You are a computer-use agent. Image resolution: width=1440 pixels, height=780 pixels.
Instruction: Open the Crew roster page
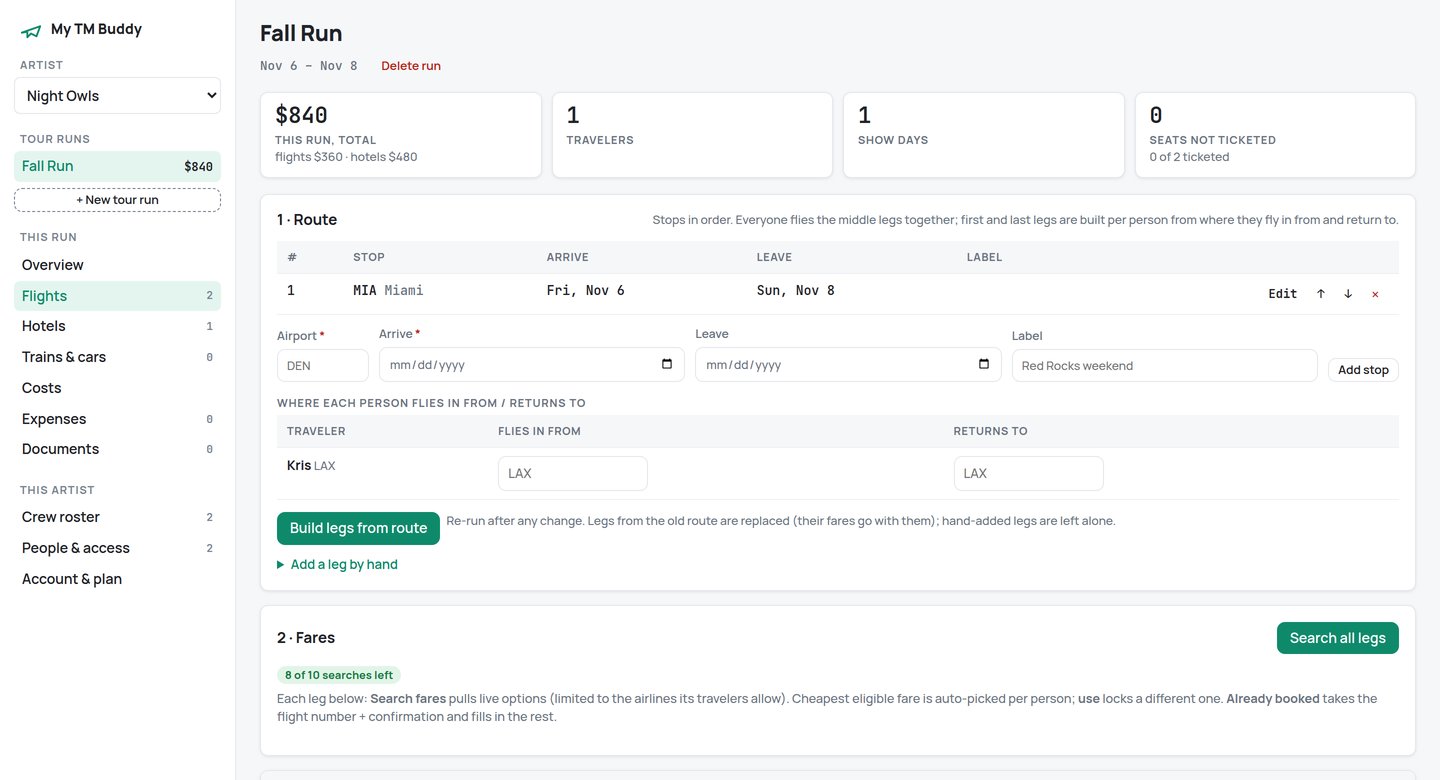pyautogui.click(x=117, y=517)
